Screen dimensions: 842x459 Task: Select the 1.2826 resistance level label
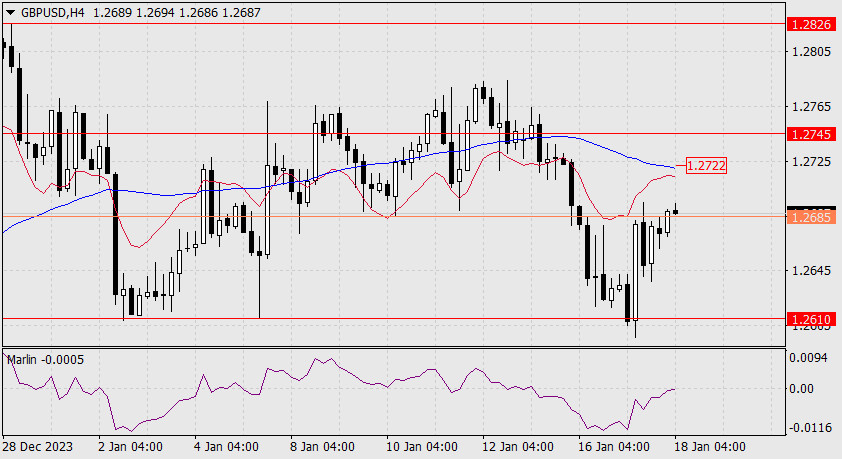tap(811, 24)
